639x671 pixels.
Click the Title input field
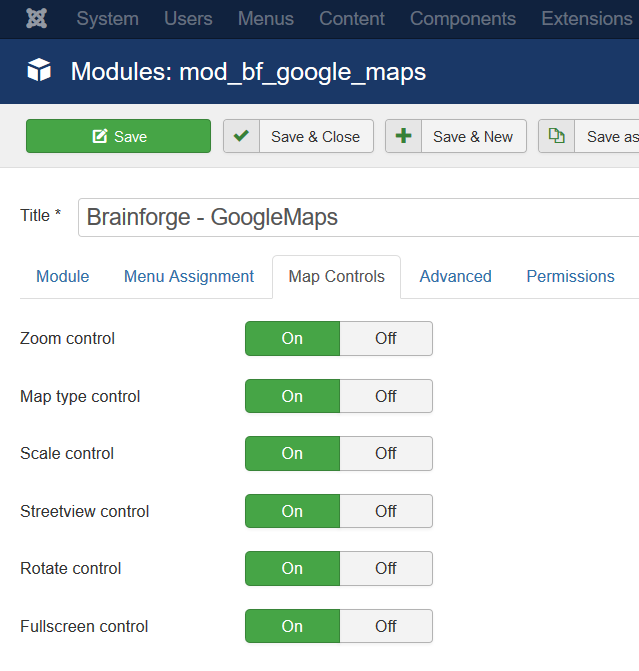359,217
